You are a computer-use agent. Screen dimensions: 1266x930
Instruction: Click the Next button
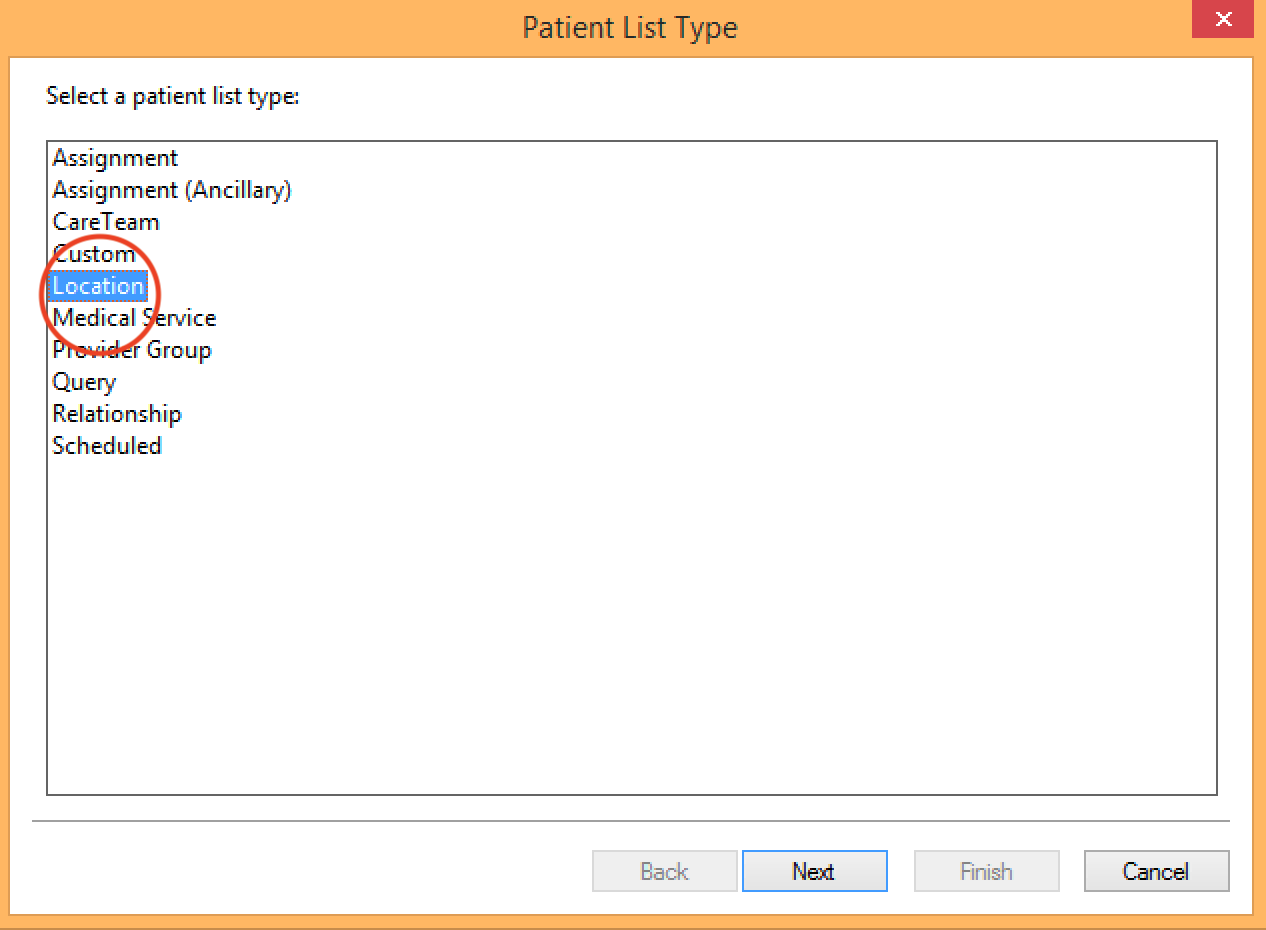[814, 871]
